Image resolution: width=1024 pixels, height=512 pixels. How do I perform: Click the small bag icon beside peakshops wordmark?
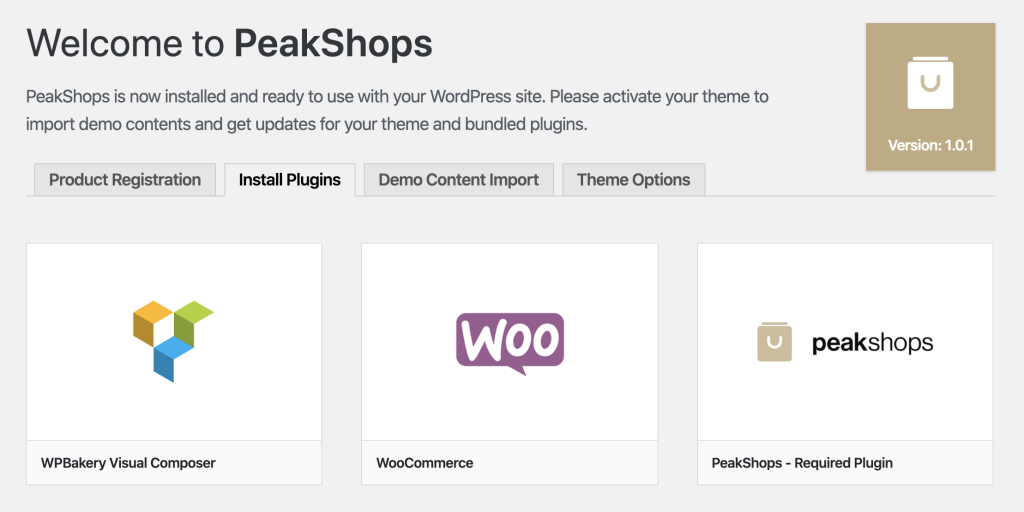click(774, 342)
